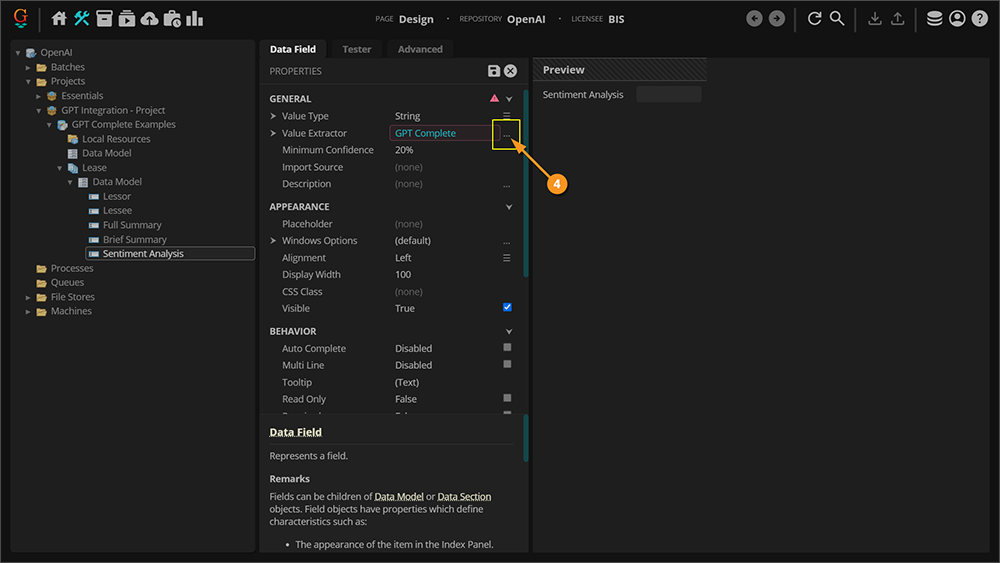Save properties with the floppy disk icon
This screenshot has width=1000, height=563.
pyautogui.click(x=493, y=71)
